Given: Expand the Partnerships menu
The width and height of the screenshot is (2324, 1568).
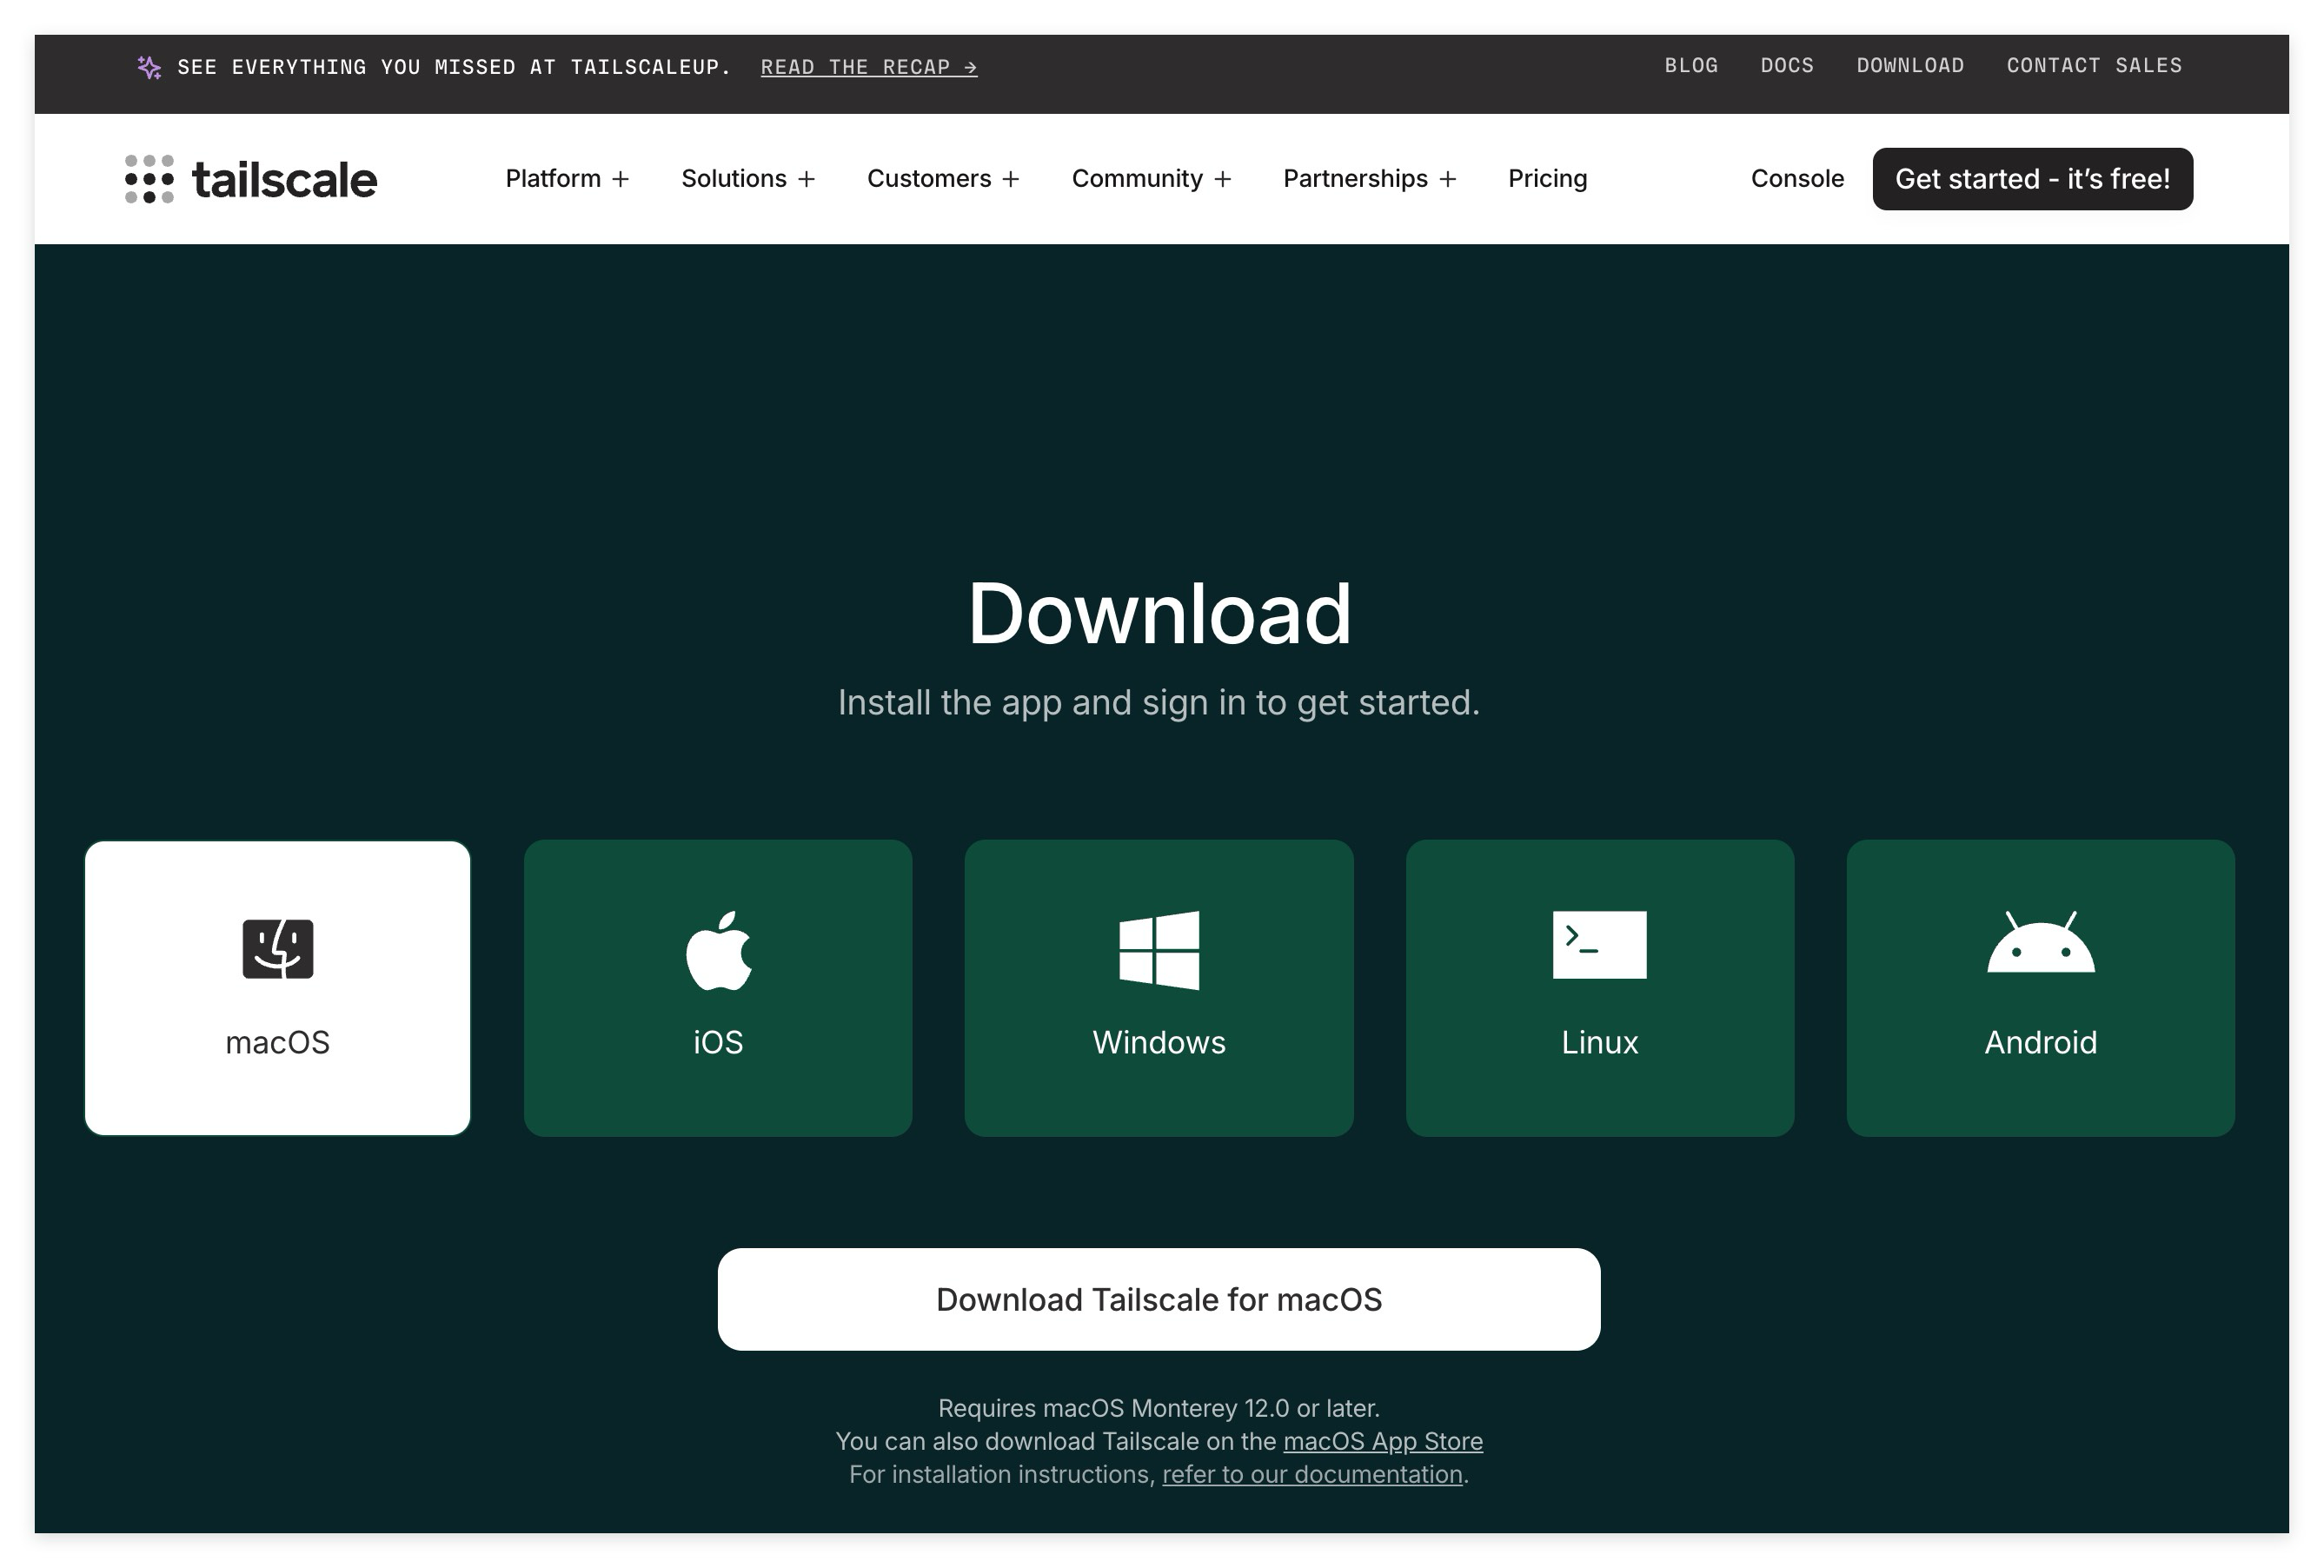Looking at the screenshot, I should point(1369,179).
